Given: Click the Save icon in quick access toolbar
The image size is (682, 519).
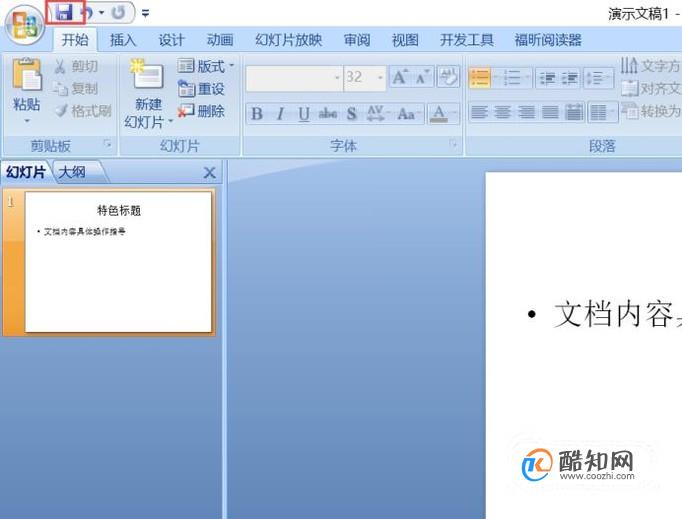Looking at the screenshot, I should pyautogui.click(x=64, y=12).
